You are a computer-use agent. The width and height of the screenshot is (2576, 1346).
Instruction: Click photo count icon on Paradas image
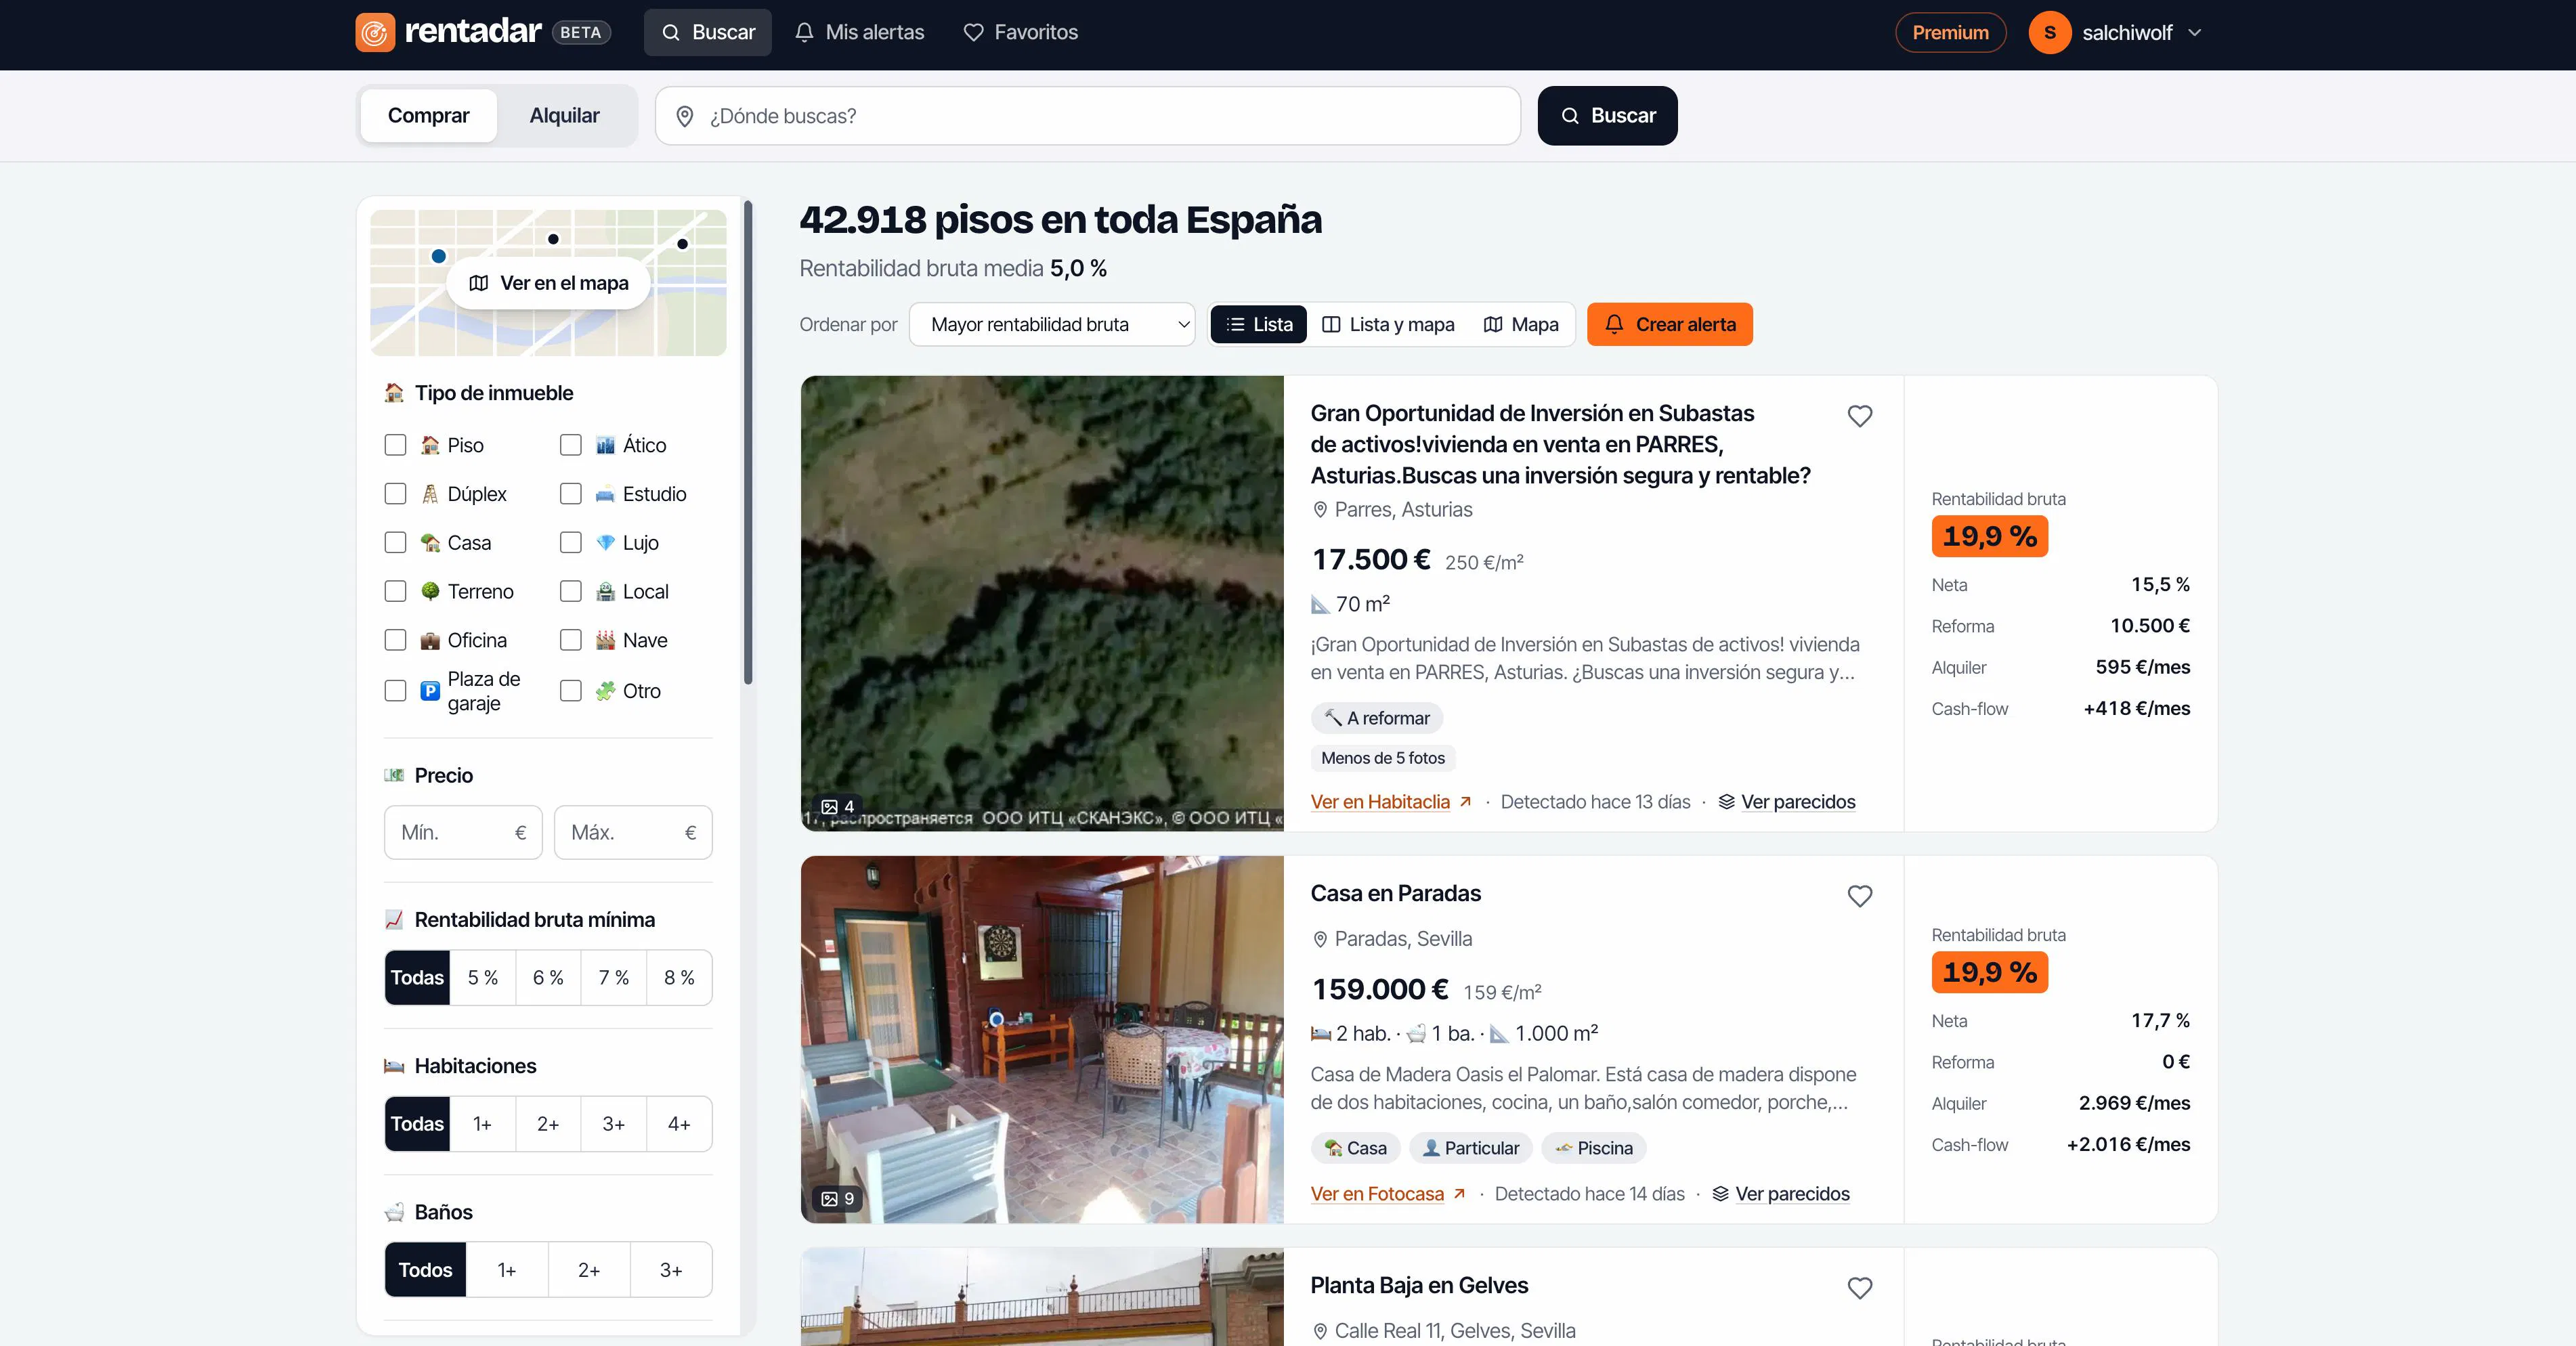(829, 1198)
